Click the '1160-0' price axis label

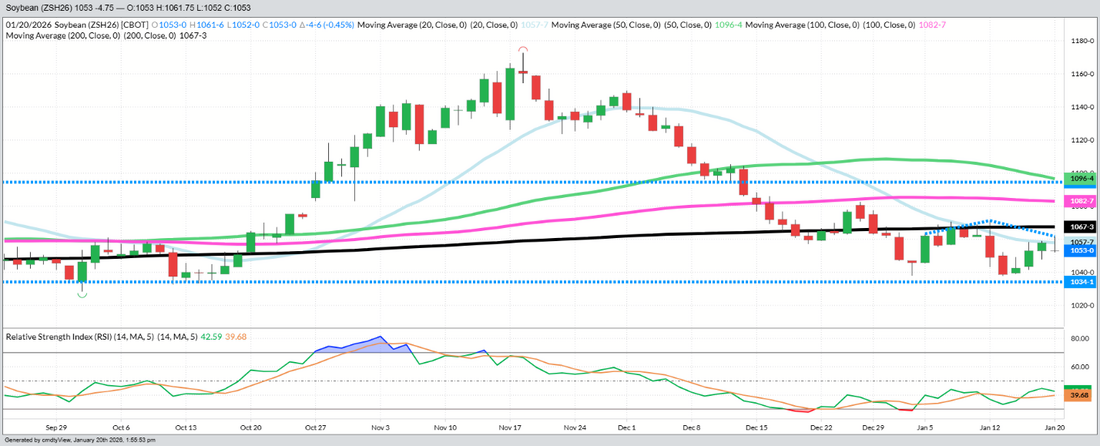1082,74
